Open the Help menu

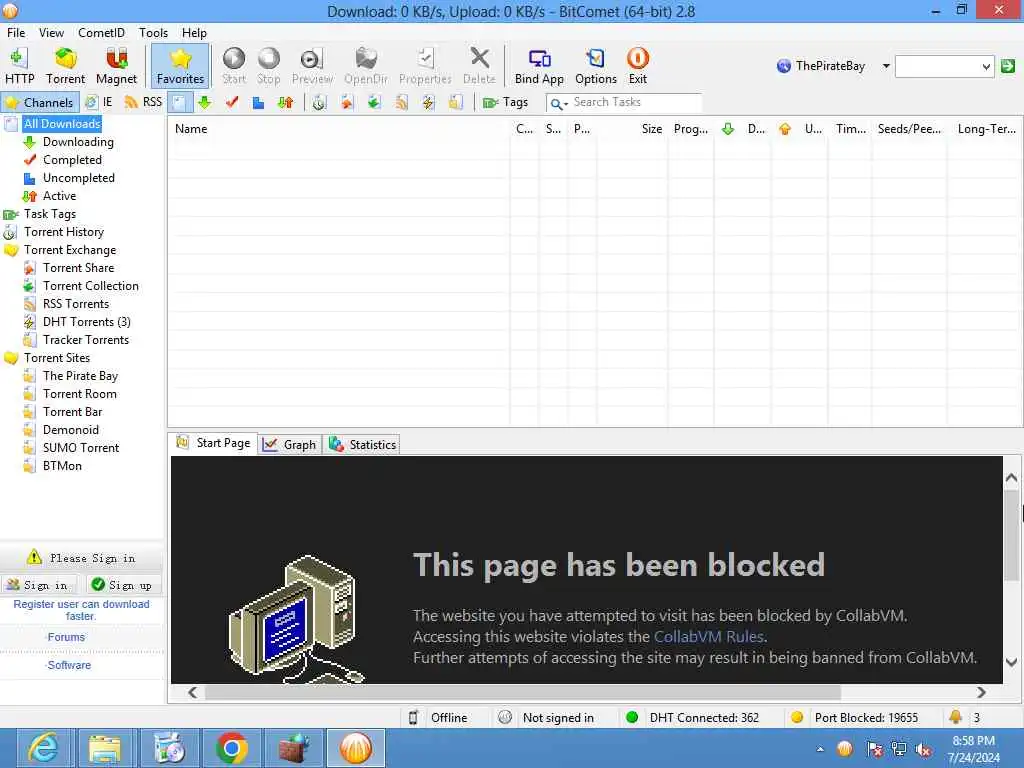coord(194,33)
